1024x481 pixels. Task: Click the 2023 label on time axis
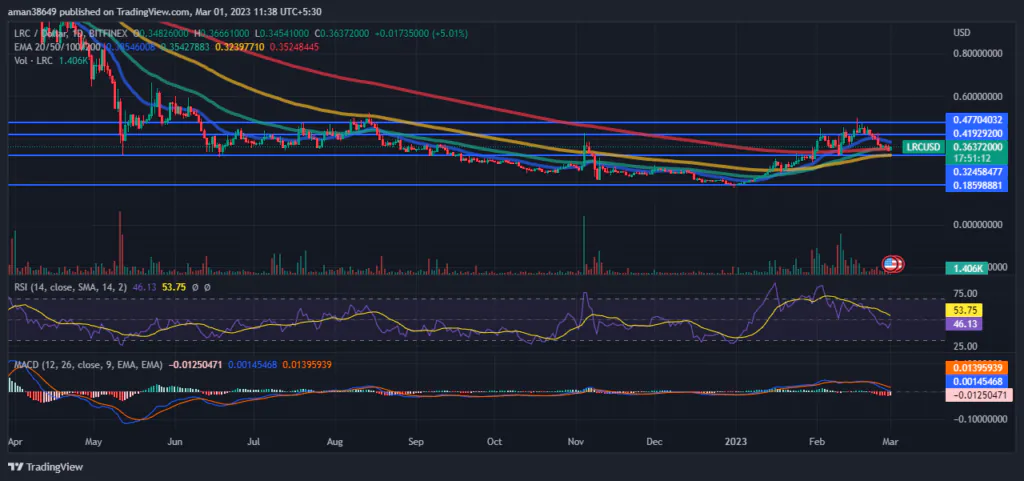coord(736,442)
